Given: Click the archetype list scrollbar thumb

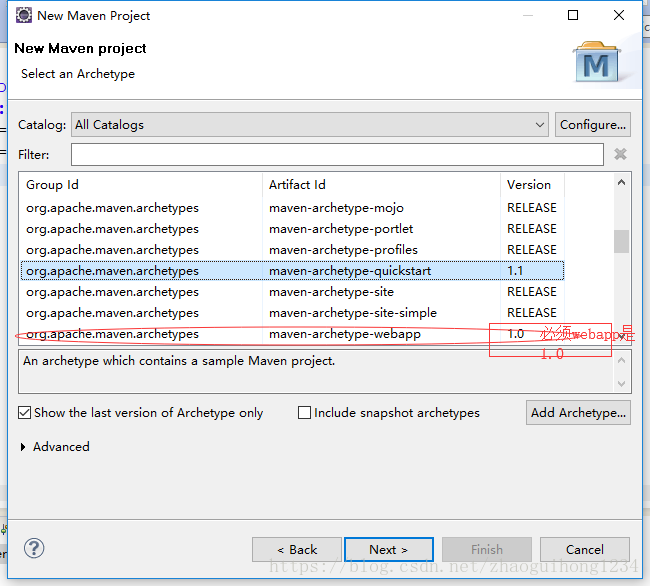Looking at the screenshot, I should coord(621,241).
